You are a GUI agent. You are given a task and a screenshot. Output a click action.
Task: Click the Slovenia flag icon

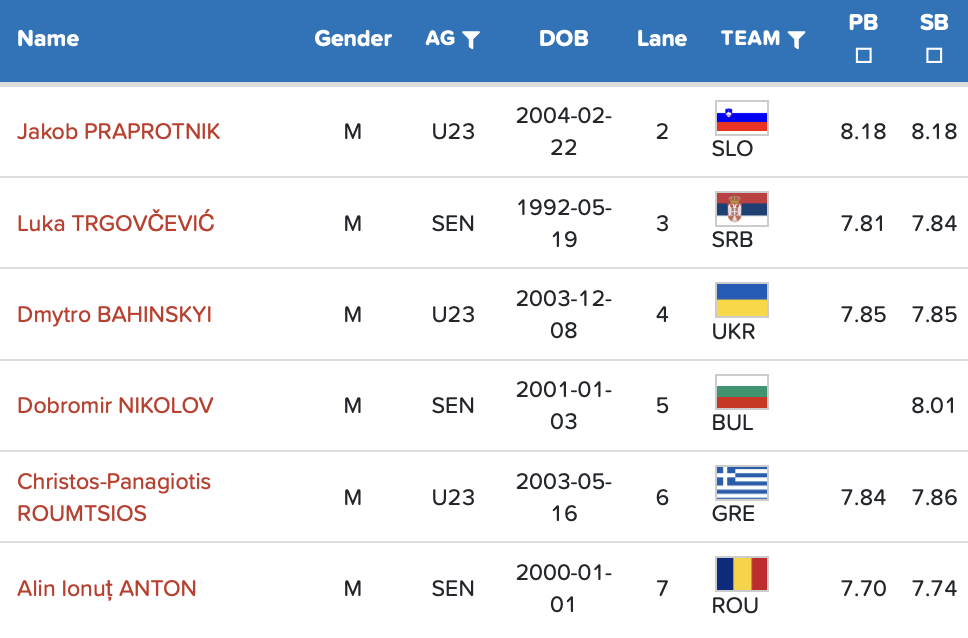[x=742, y=118]
